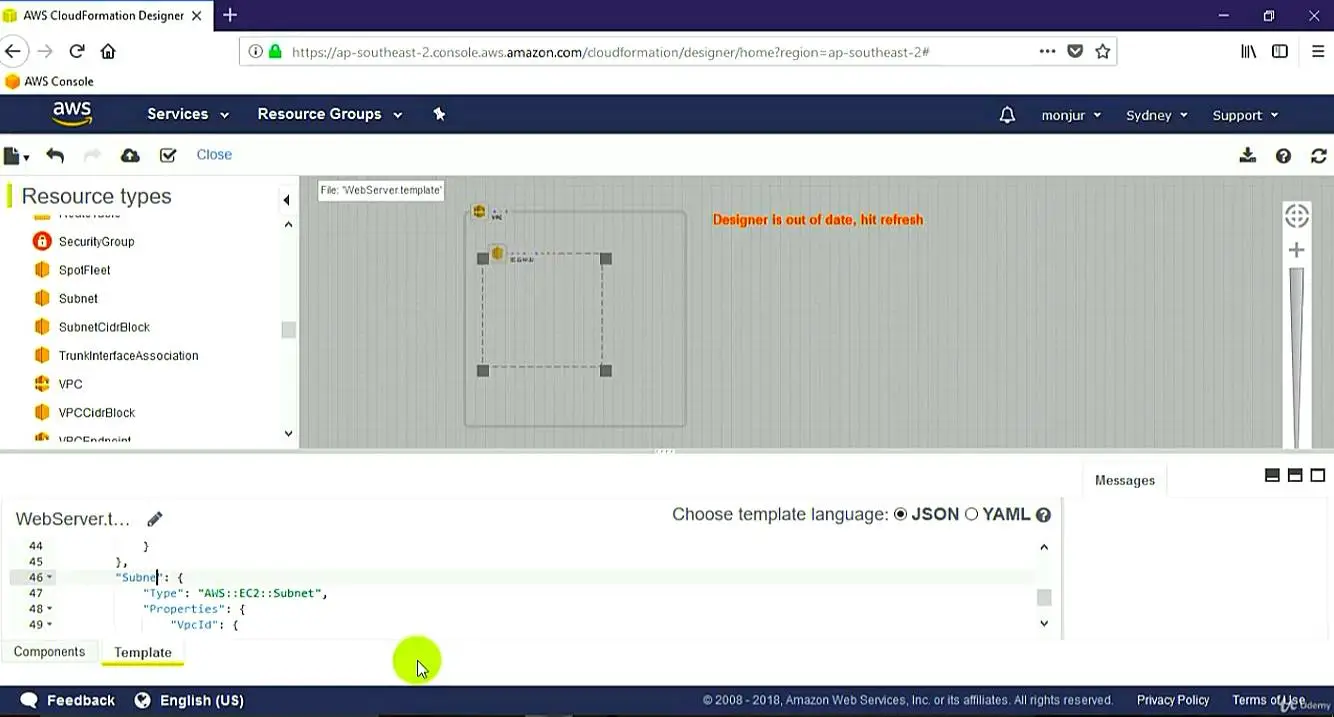1334x717 pixels.
Task: Open the Resource Groups menu
Action: [329, 114]
